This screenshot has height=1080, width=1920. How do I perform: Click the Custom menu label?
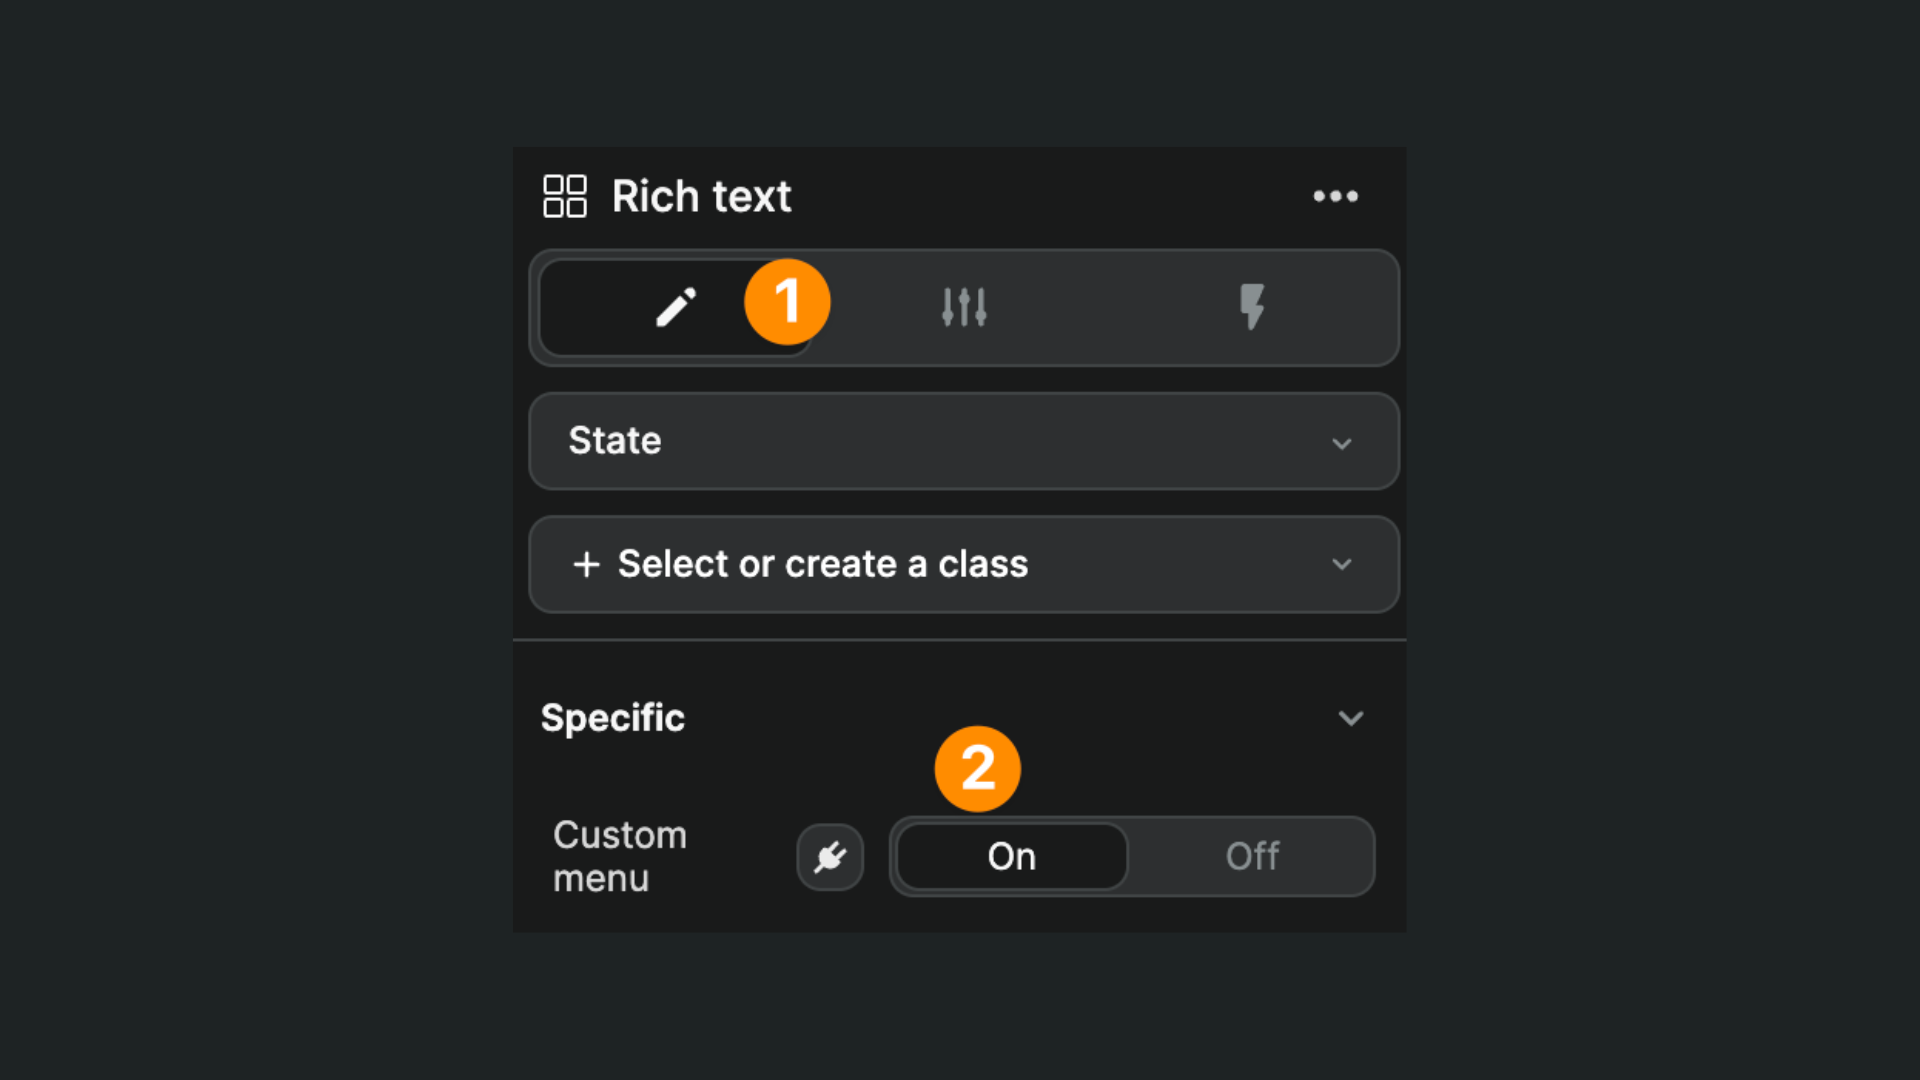pos(620,856)
